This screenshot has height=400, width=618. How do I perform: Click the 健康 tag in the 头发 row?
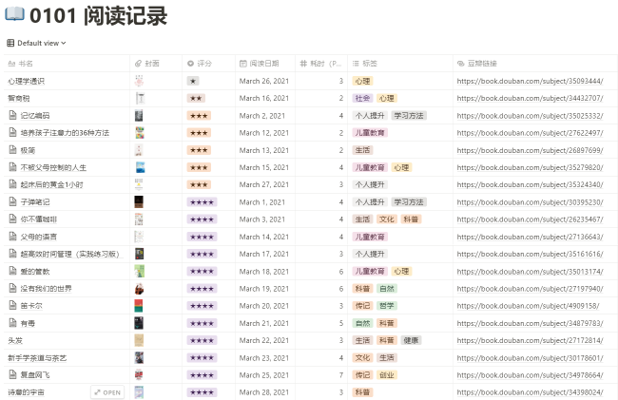(411, 340)
